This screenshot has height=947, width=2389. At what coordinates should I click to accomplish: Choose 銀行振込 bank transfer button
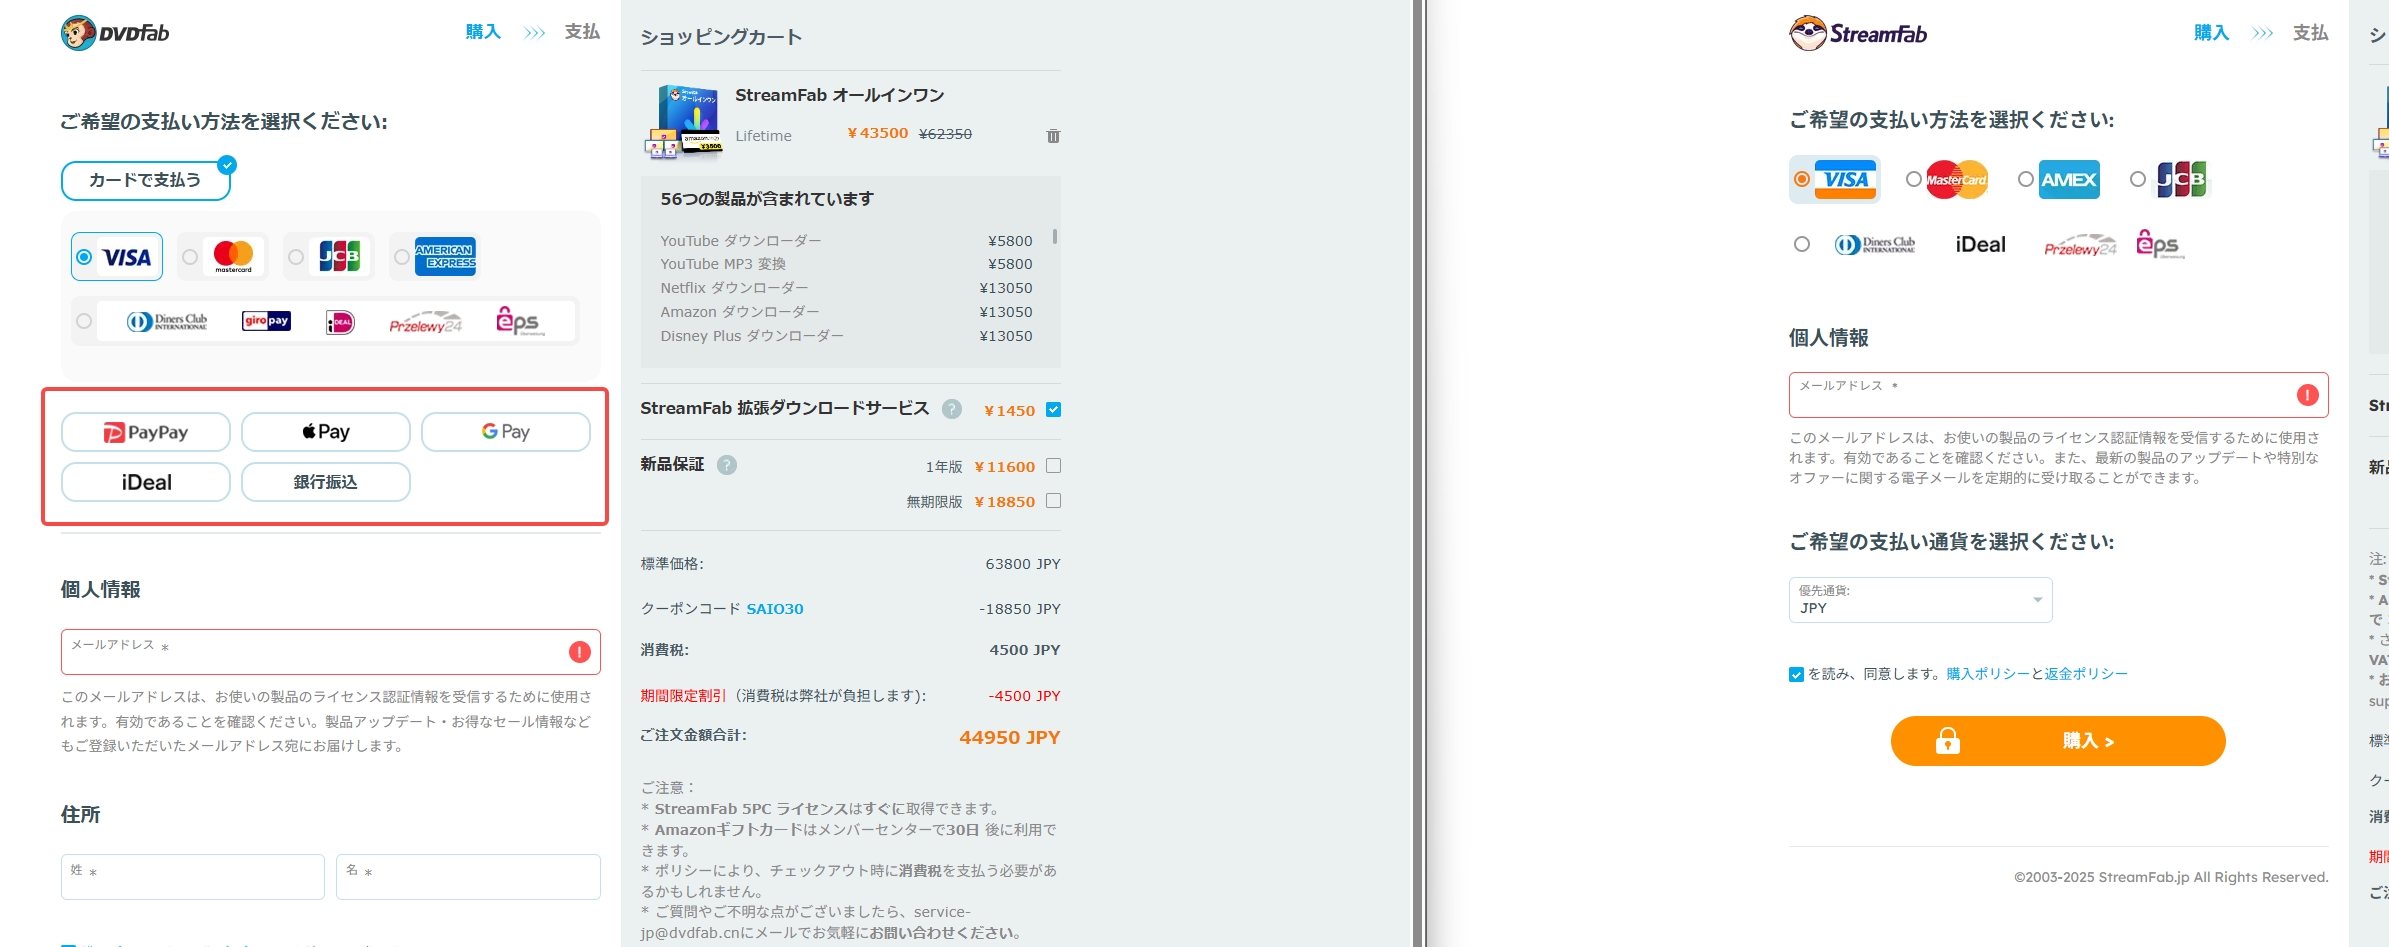(x=326, y=482)
